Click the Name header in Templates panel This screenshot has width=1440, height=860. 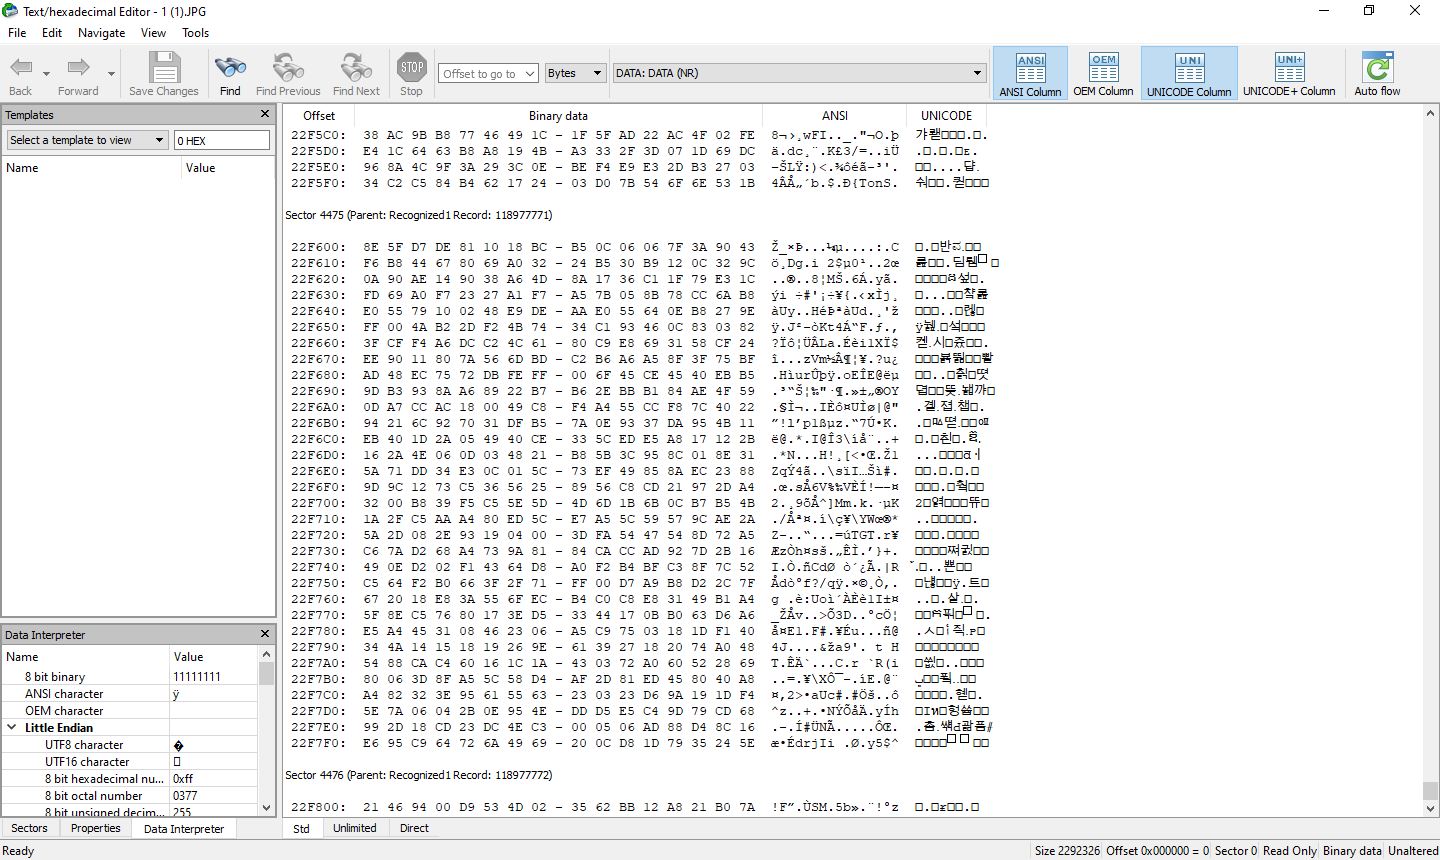91,168
